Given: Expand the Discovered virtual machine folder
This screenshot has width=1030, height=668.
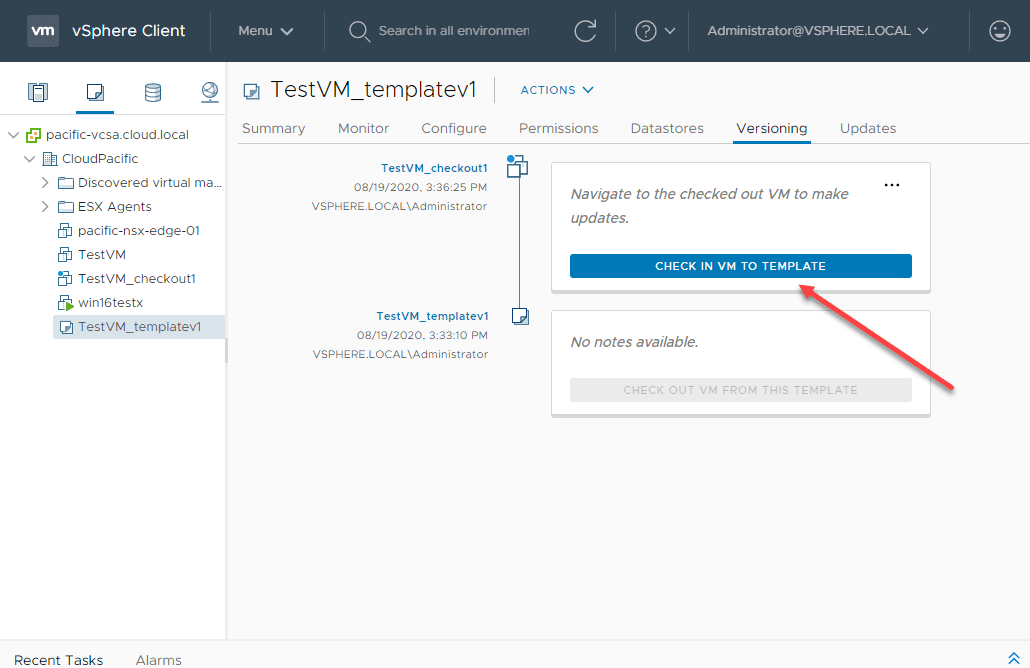Looking at the screenshot, I should click(45, 183).
